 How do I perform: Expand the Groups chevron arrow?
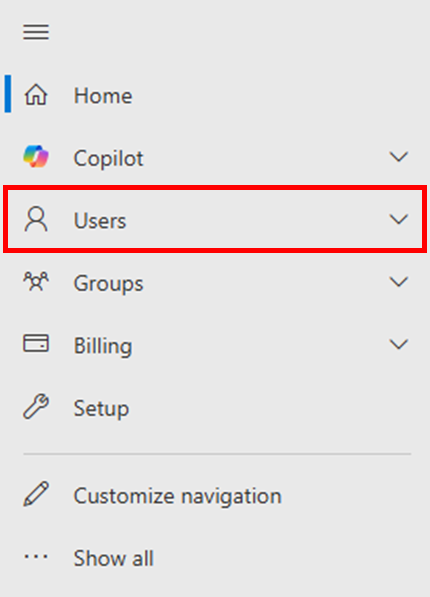point(399,282)
